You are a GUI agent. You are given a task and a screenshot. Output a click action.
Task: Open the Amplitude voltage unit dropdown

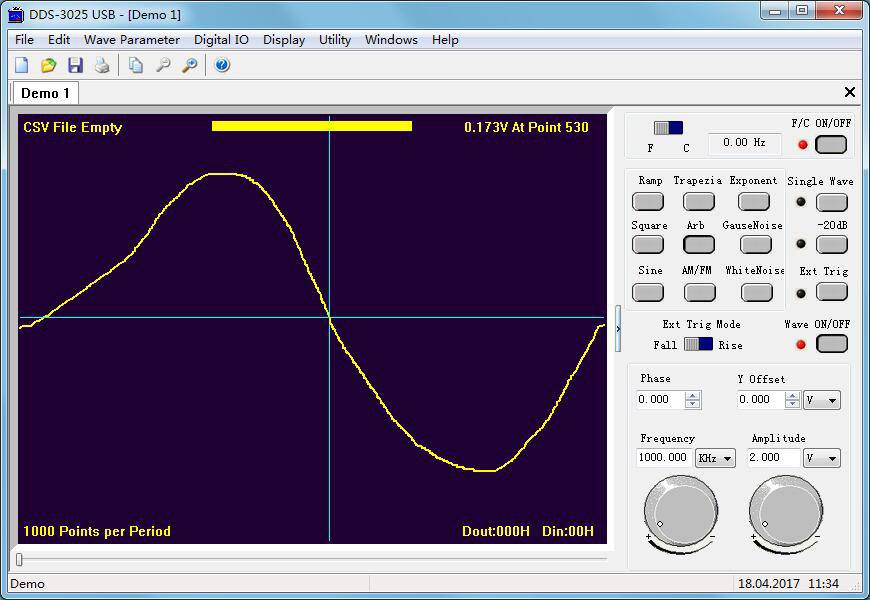(821, 458)
